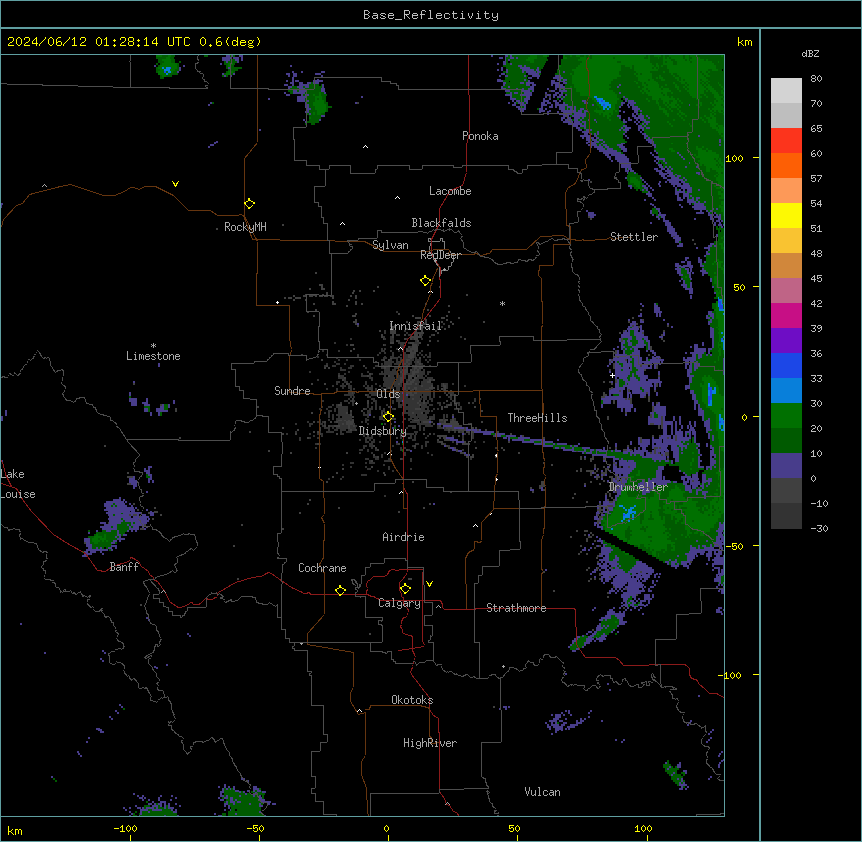Click the Sylvan label

(x=390, y=245)
